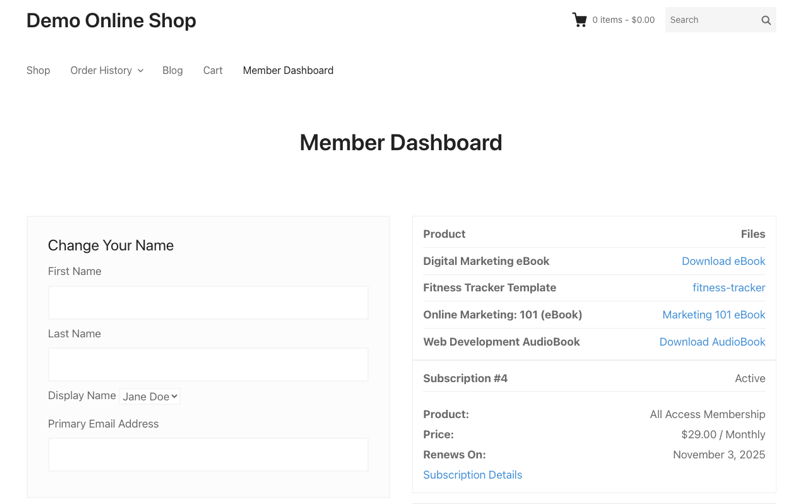Screen dimensions: 800x504
Task: Go to the Shop page
Action: coord(38,71)
